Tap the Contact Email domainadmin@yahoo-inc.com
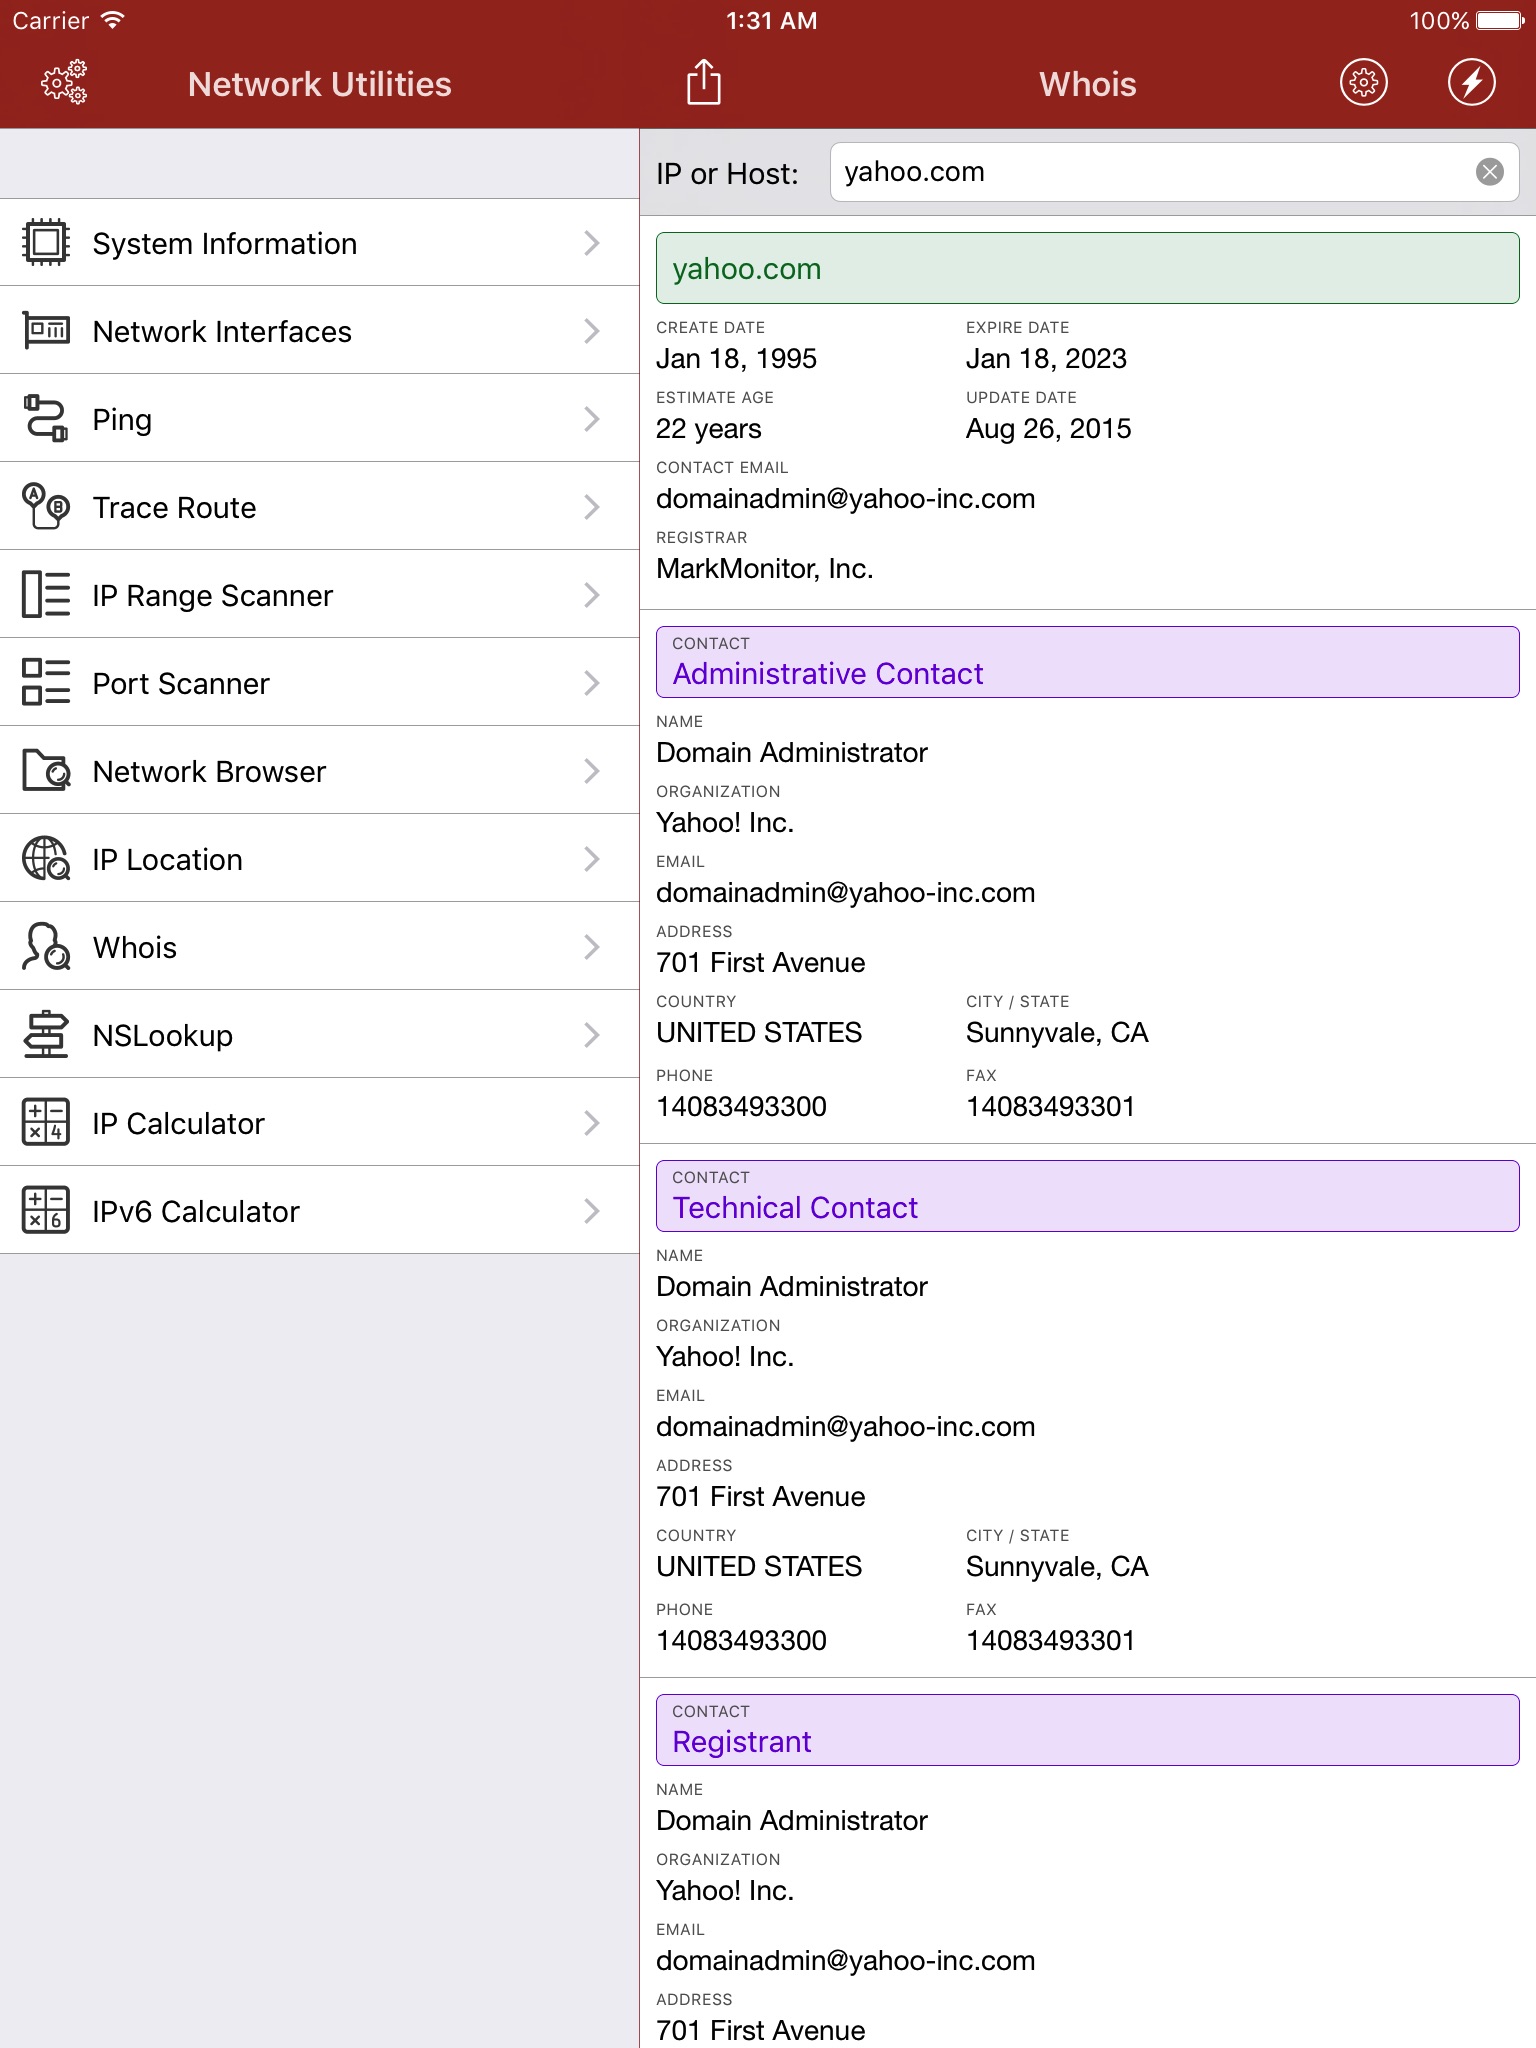The height and width of the screenshot is (2048, 1536). (x=846, y=499)
